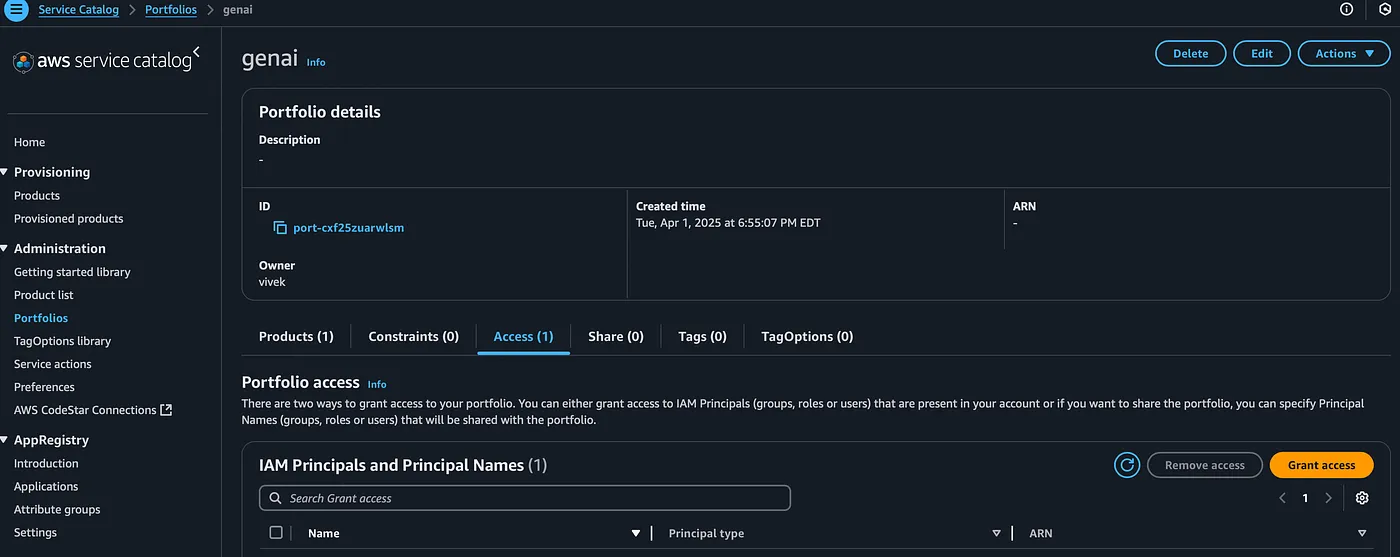Click page number 1 in pagination

click(x=1305, y=498)
